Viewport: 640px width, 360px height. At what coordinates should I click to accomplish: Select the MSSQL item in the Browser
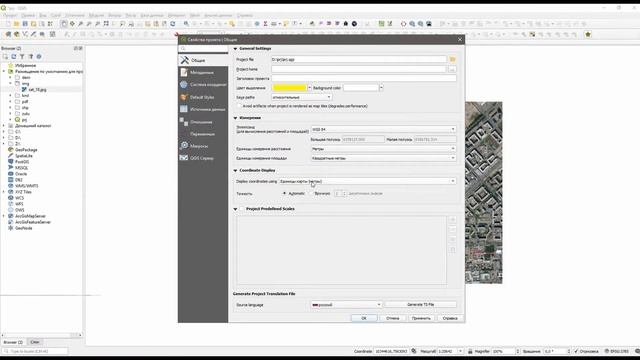point(22,168)
